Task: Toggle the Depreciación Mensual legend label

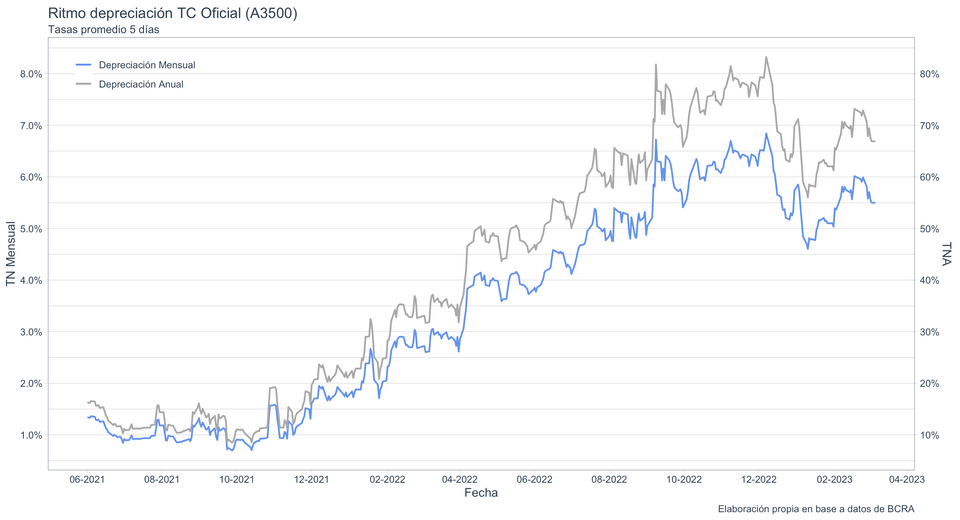Action: (x=147, y=65)
